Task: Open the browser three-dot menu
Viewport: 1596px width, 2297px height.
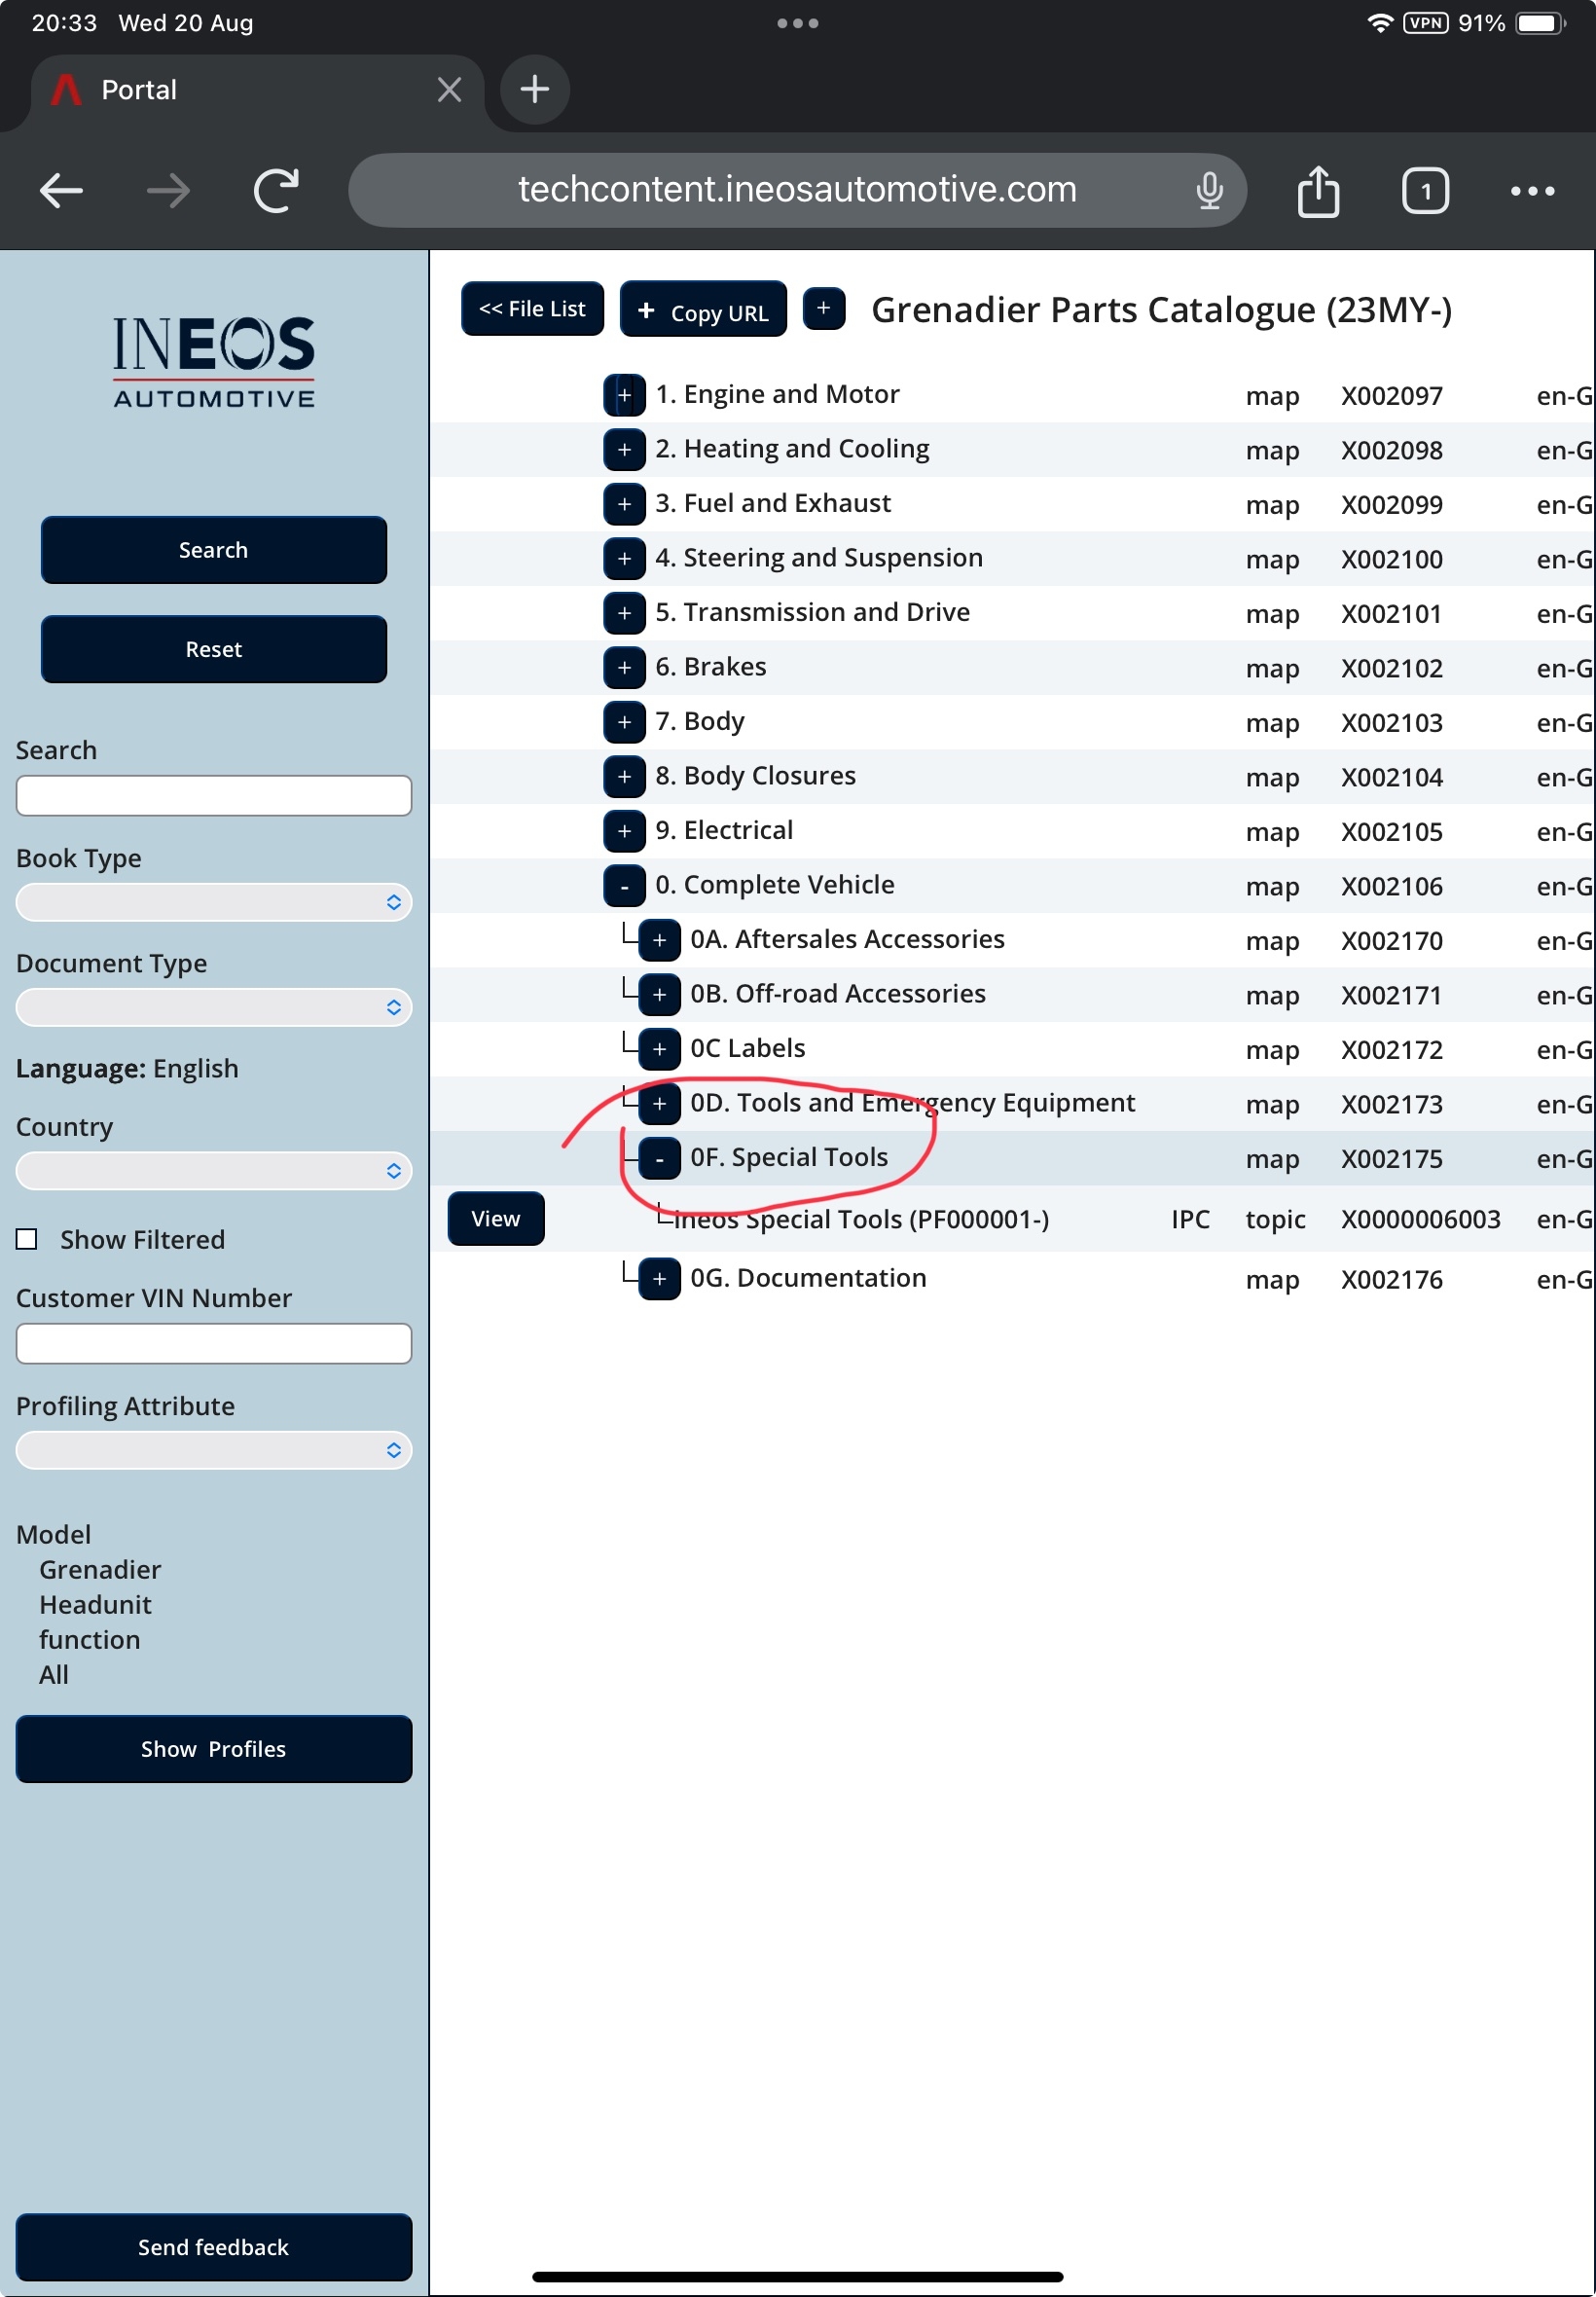Action: point(1532,190)
